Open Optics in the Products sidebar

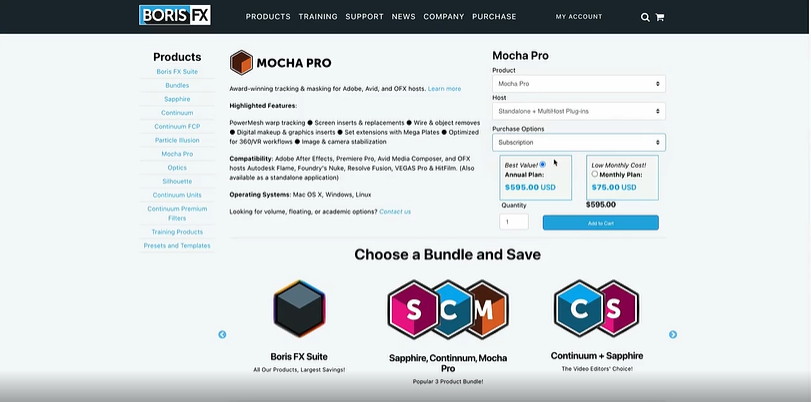[x=177, y=168]
